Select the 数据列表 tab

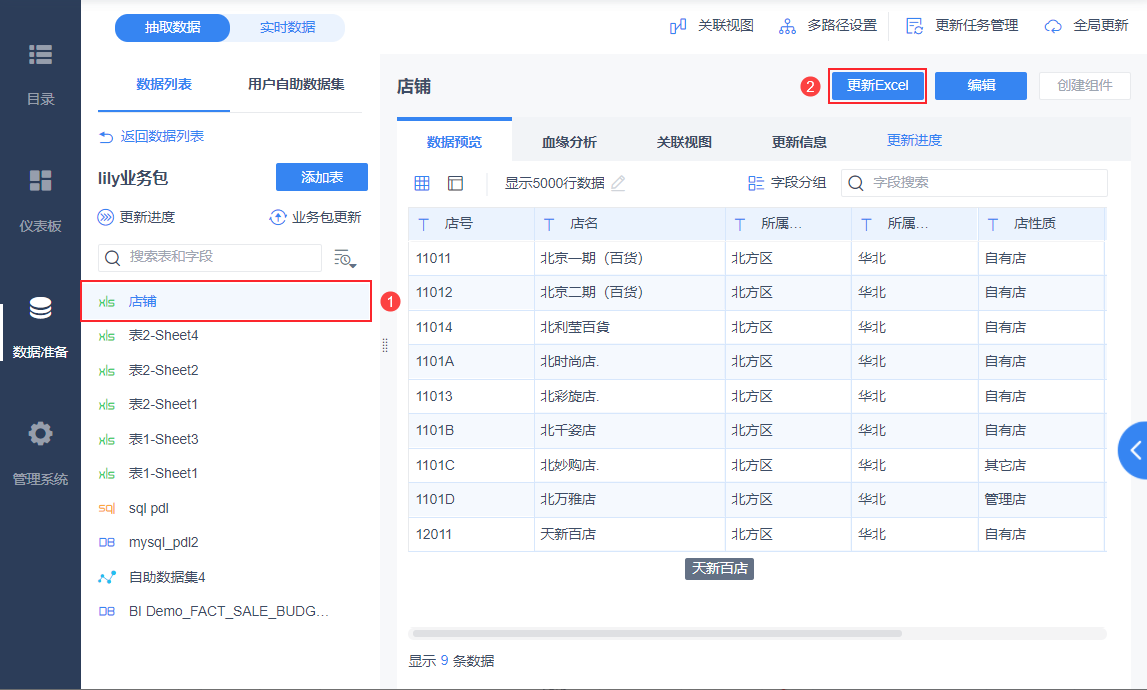(164, 85)
